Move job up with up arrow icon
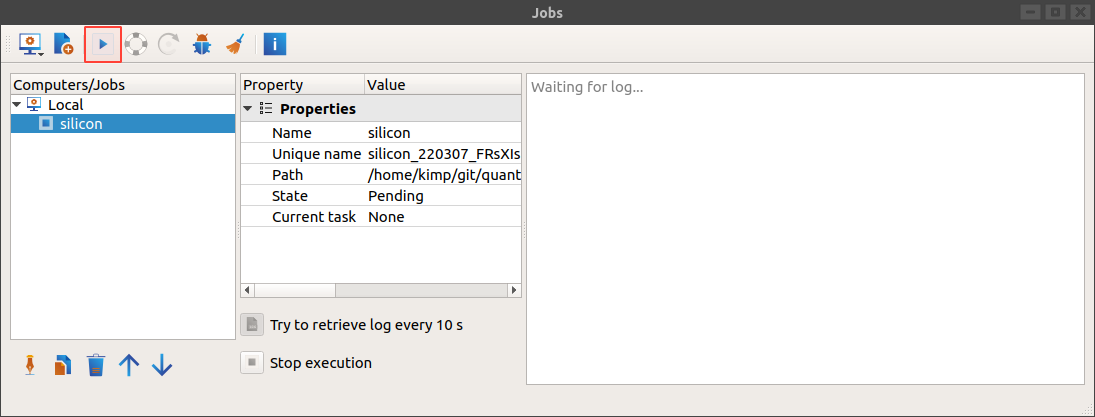Viewport: 1095px width, 417px height. pyautogui.click(x=129, y=365)
